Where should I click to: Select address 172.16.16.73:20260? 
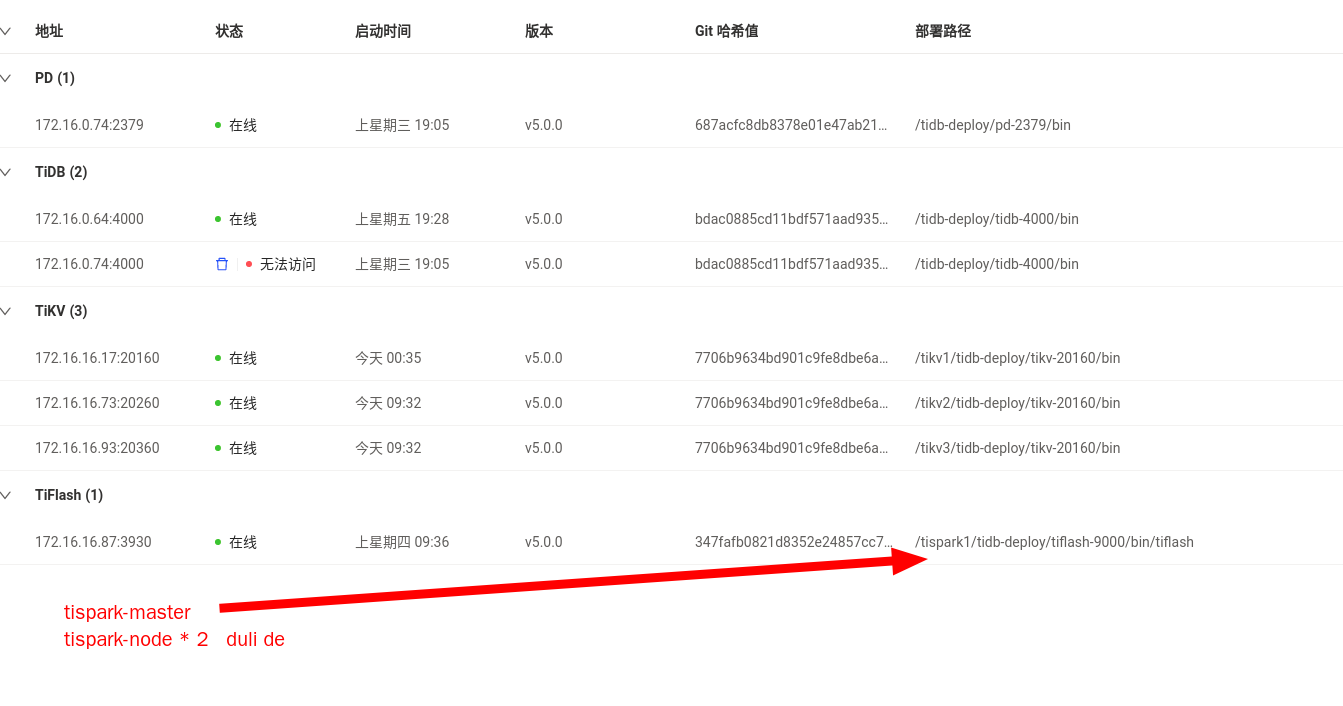pyautogui.click(x=97, y=403)
